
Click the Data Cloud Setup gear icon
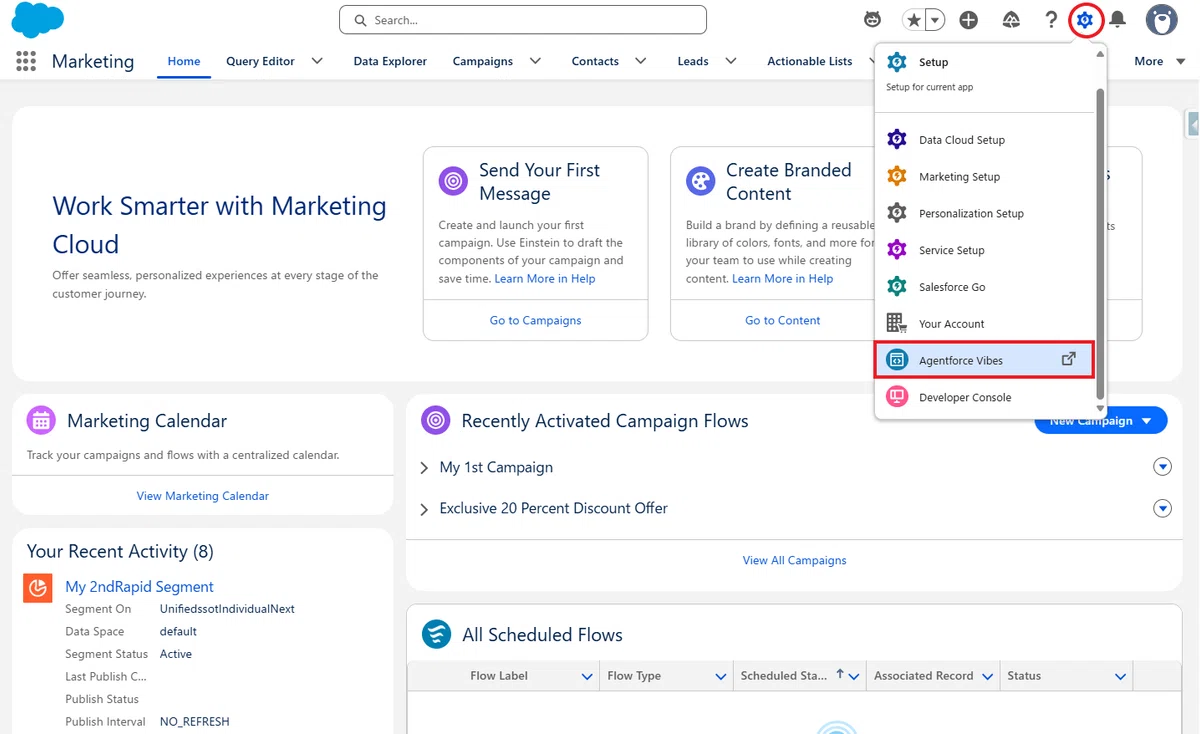(897, 140)
